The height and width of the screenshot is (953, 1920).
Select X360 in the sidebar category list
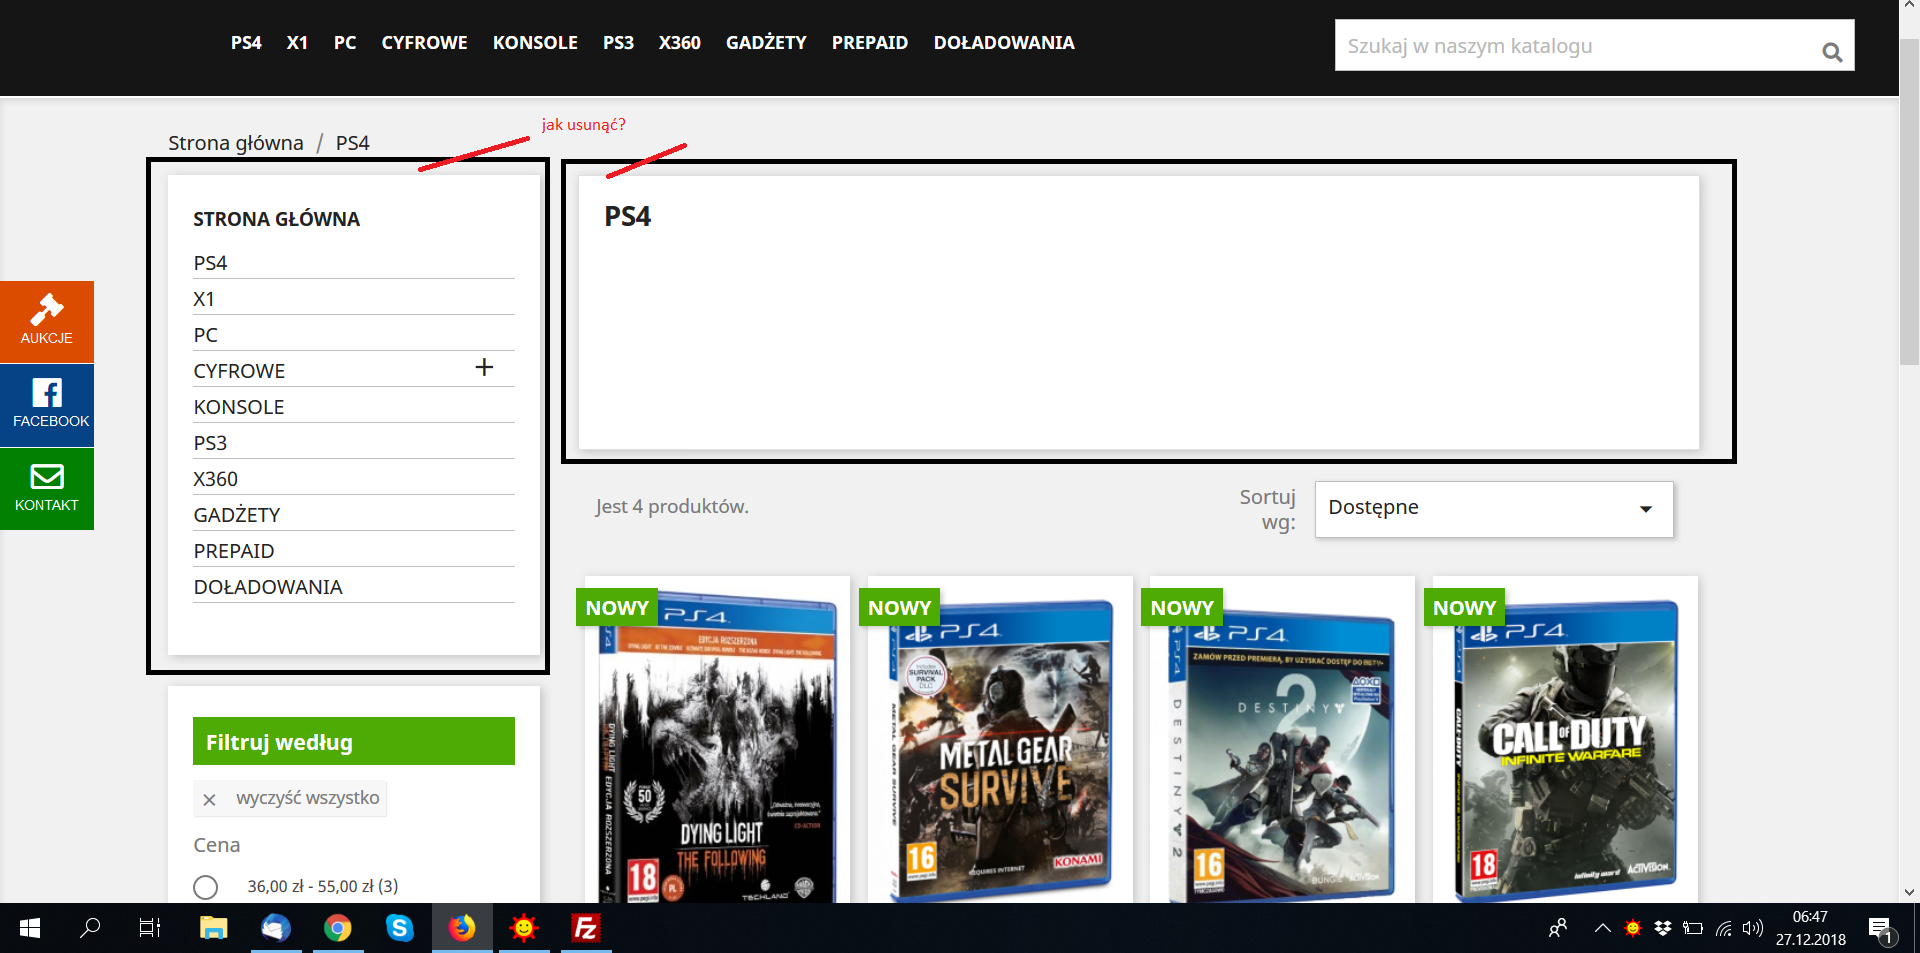click(x=216, y=479)
